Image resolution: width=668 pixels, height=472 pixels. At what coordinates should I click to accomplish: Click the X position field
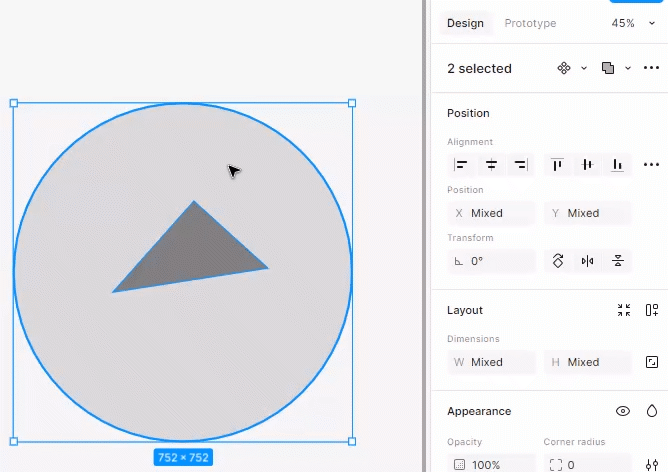492,213
